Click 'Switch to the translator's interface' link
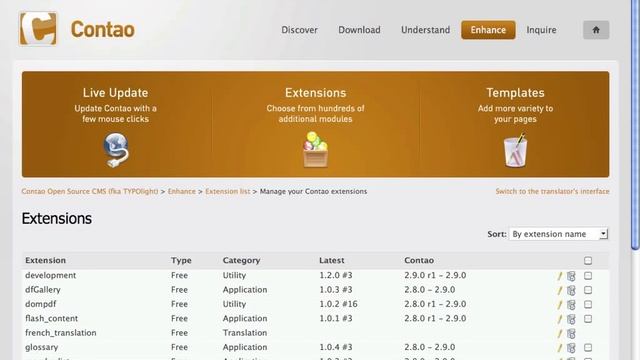640x360 pixels. point(552,191)
